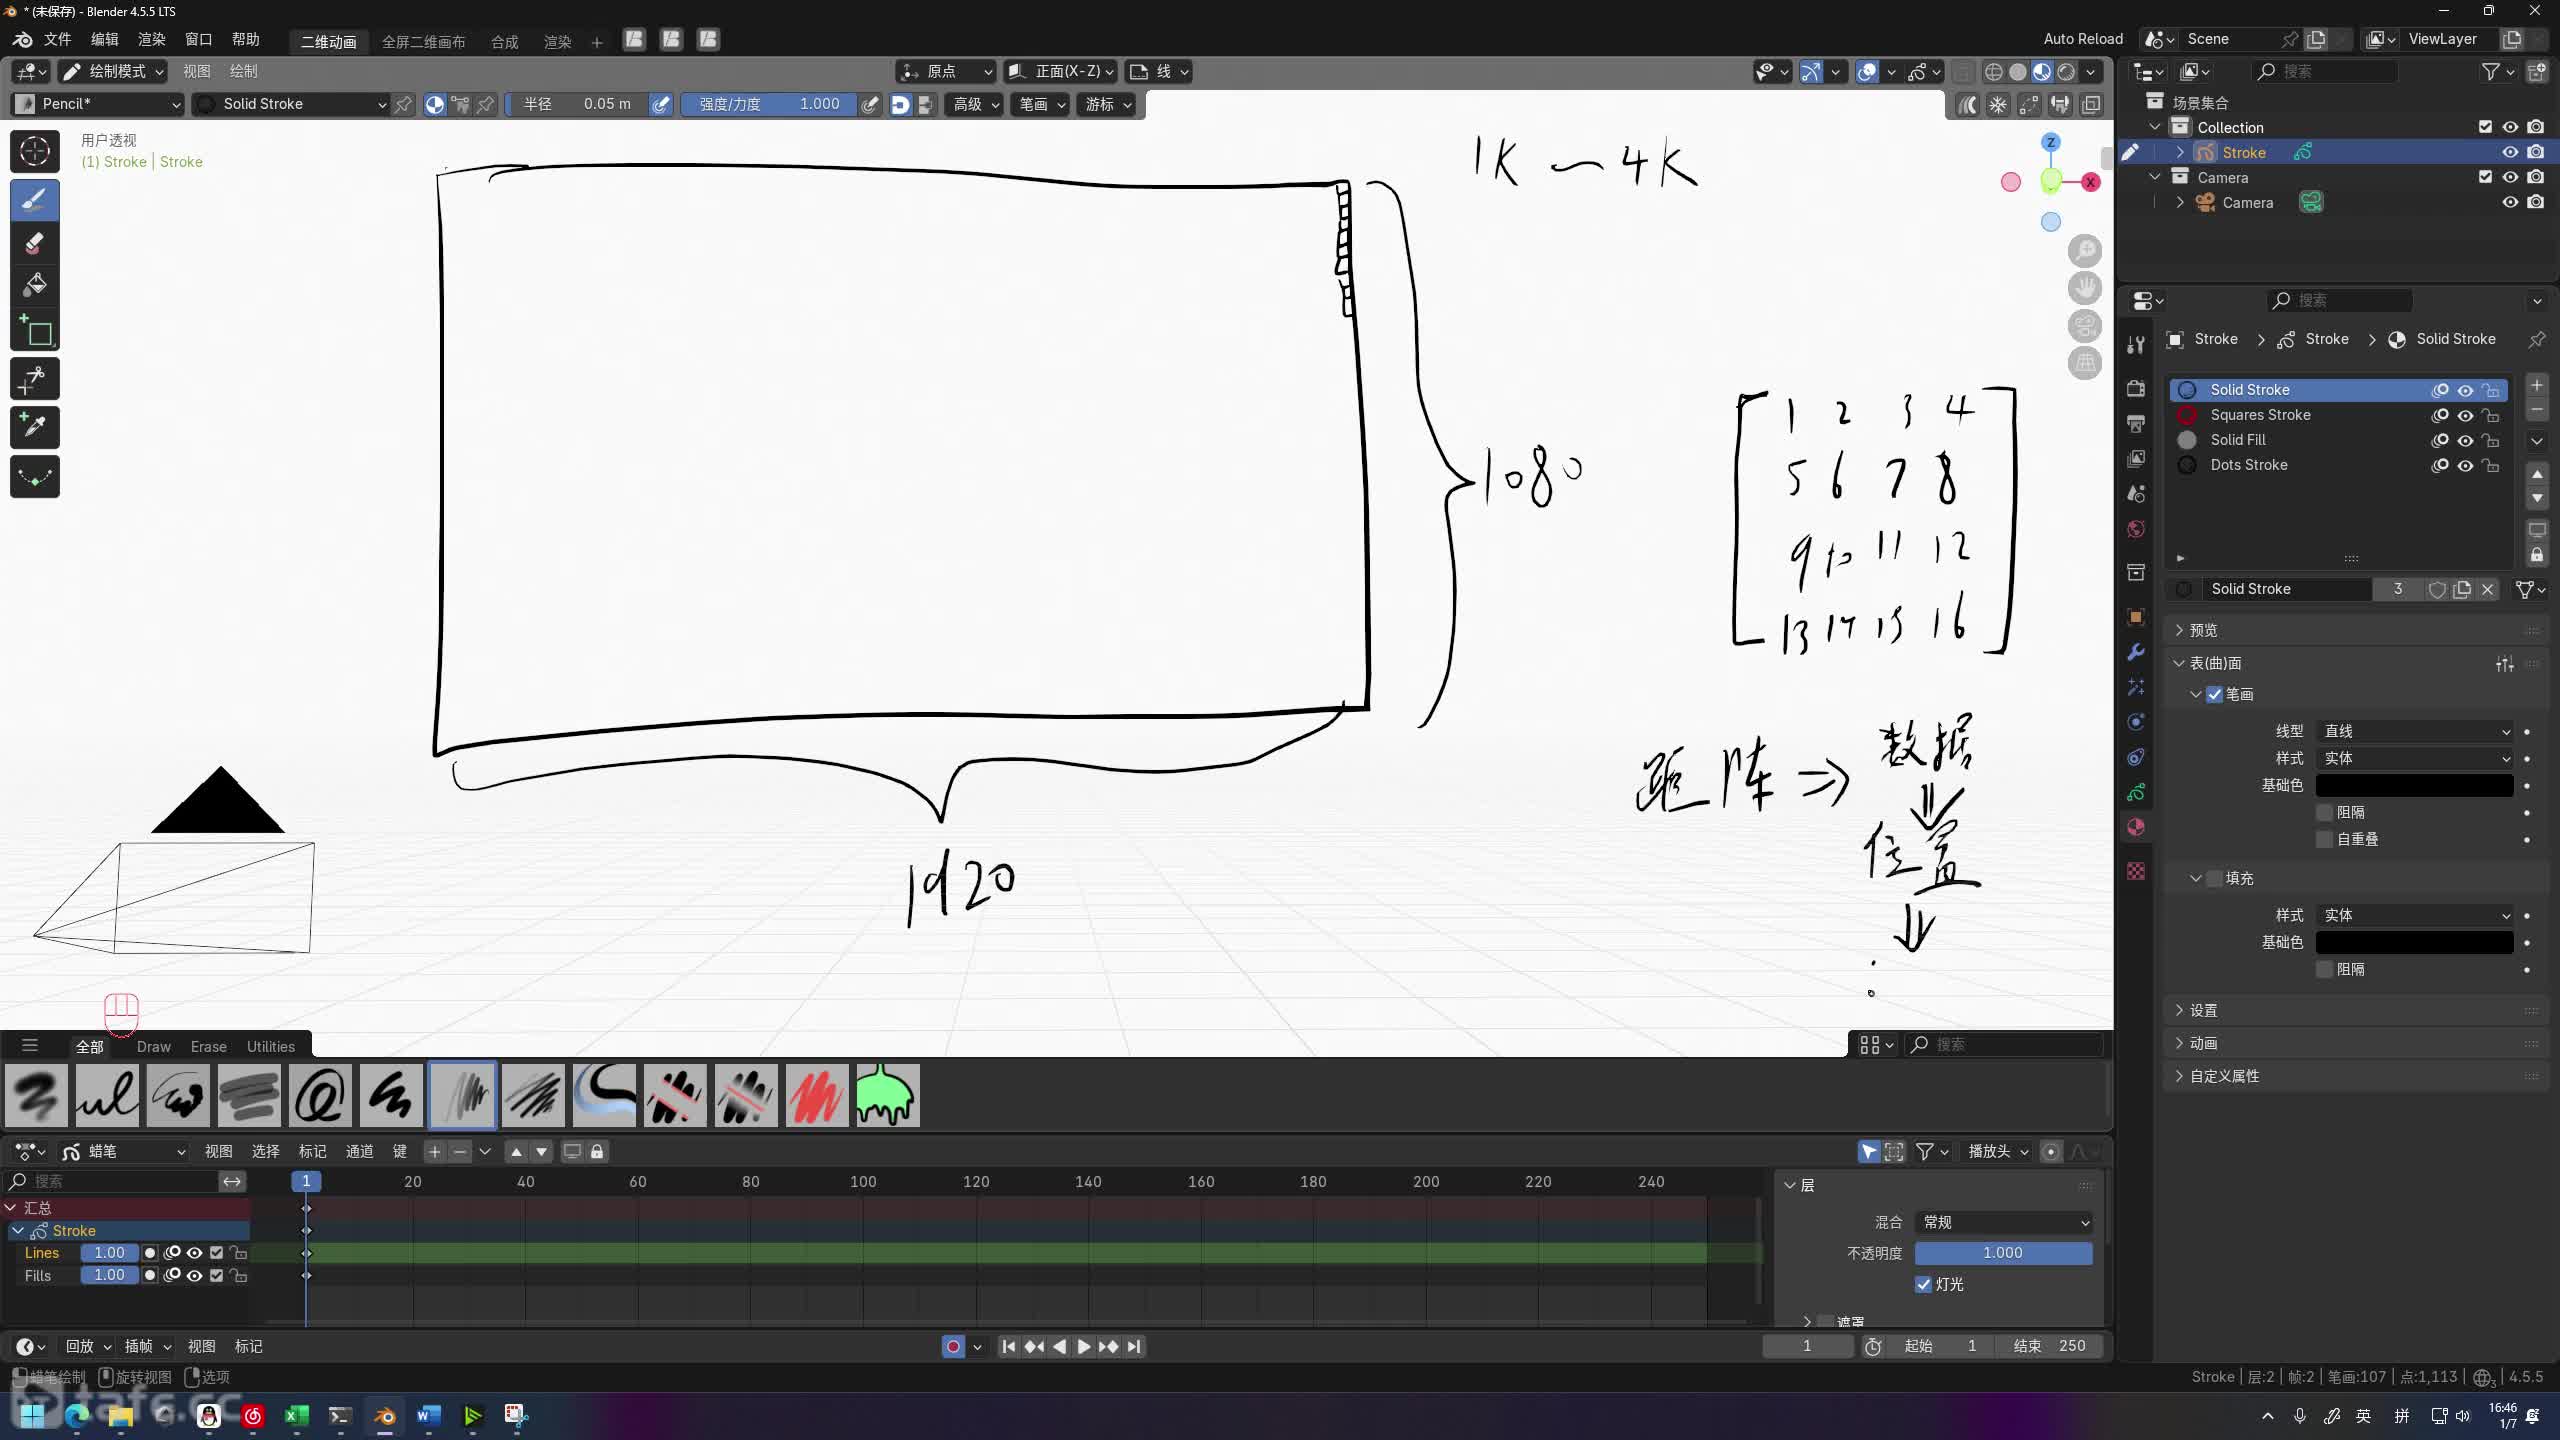Open the 渲染 menu in the menu bar

pos(151,39)
